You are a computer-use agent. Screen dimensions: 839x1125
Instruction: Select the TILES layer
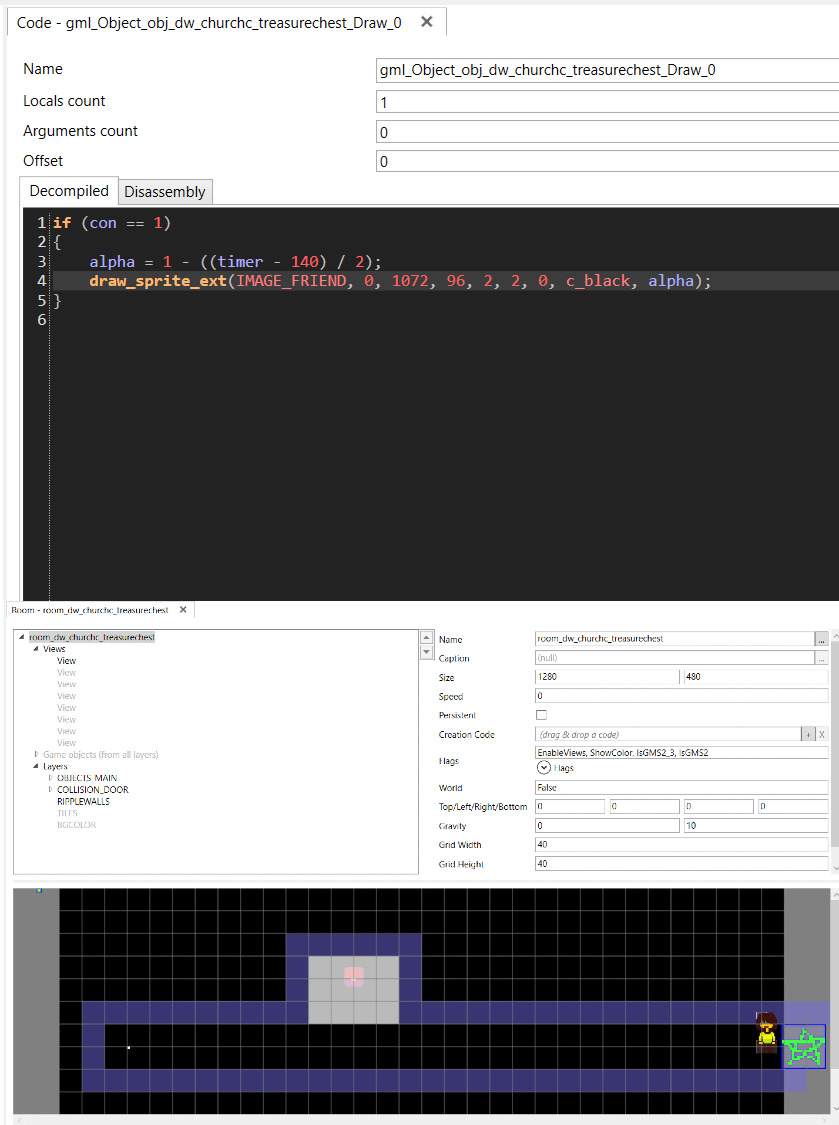[67, 813]
